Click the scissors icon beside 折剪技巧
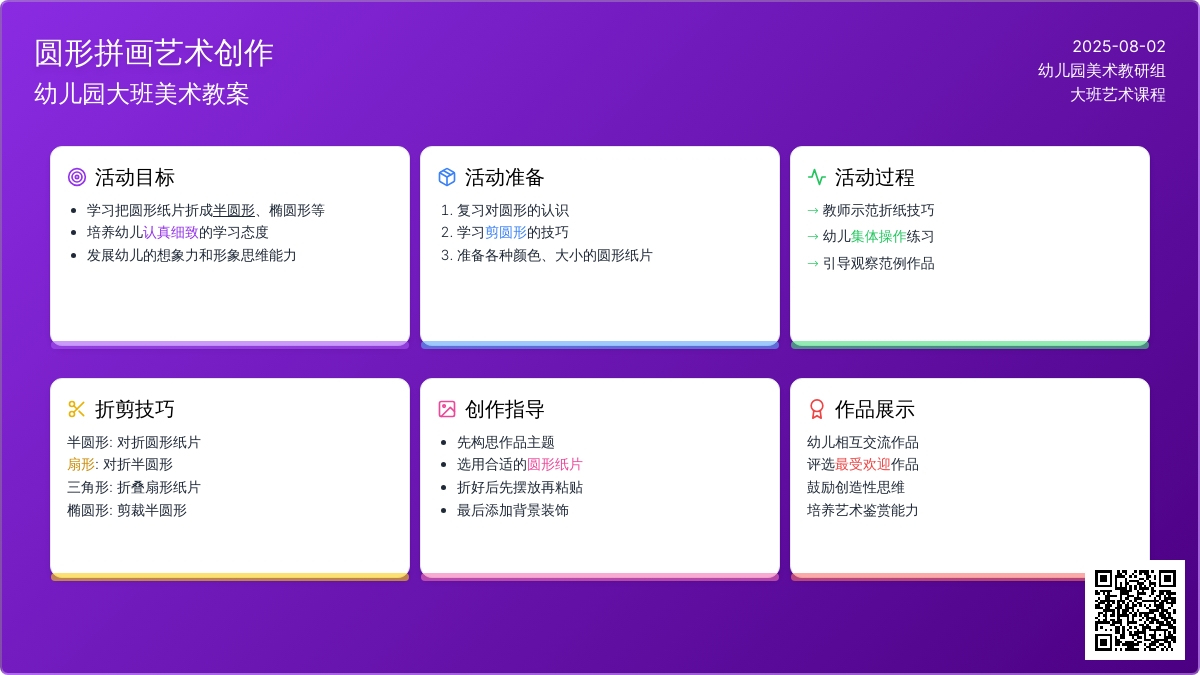The height and width of the screenshot is (675, 1200). click(77, 409)
